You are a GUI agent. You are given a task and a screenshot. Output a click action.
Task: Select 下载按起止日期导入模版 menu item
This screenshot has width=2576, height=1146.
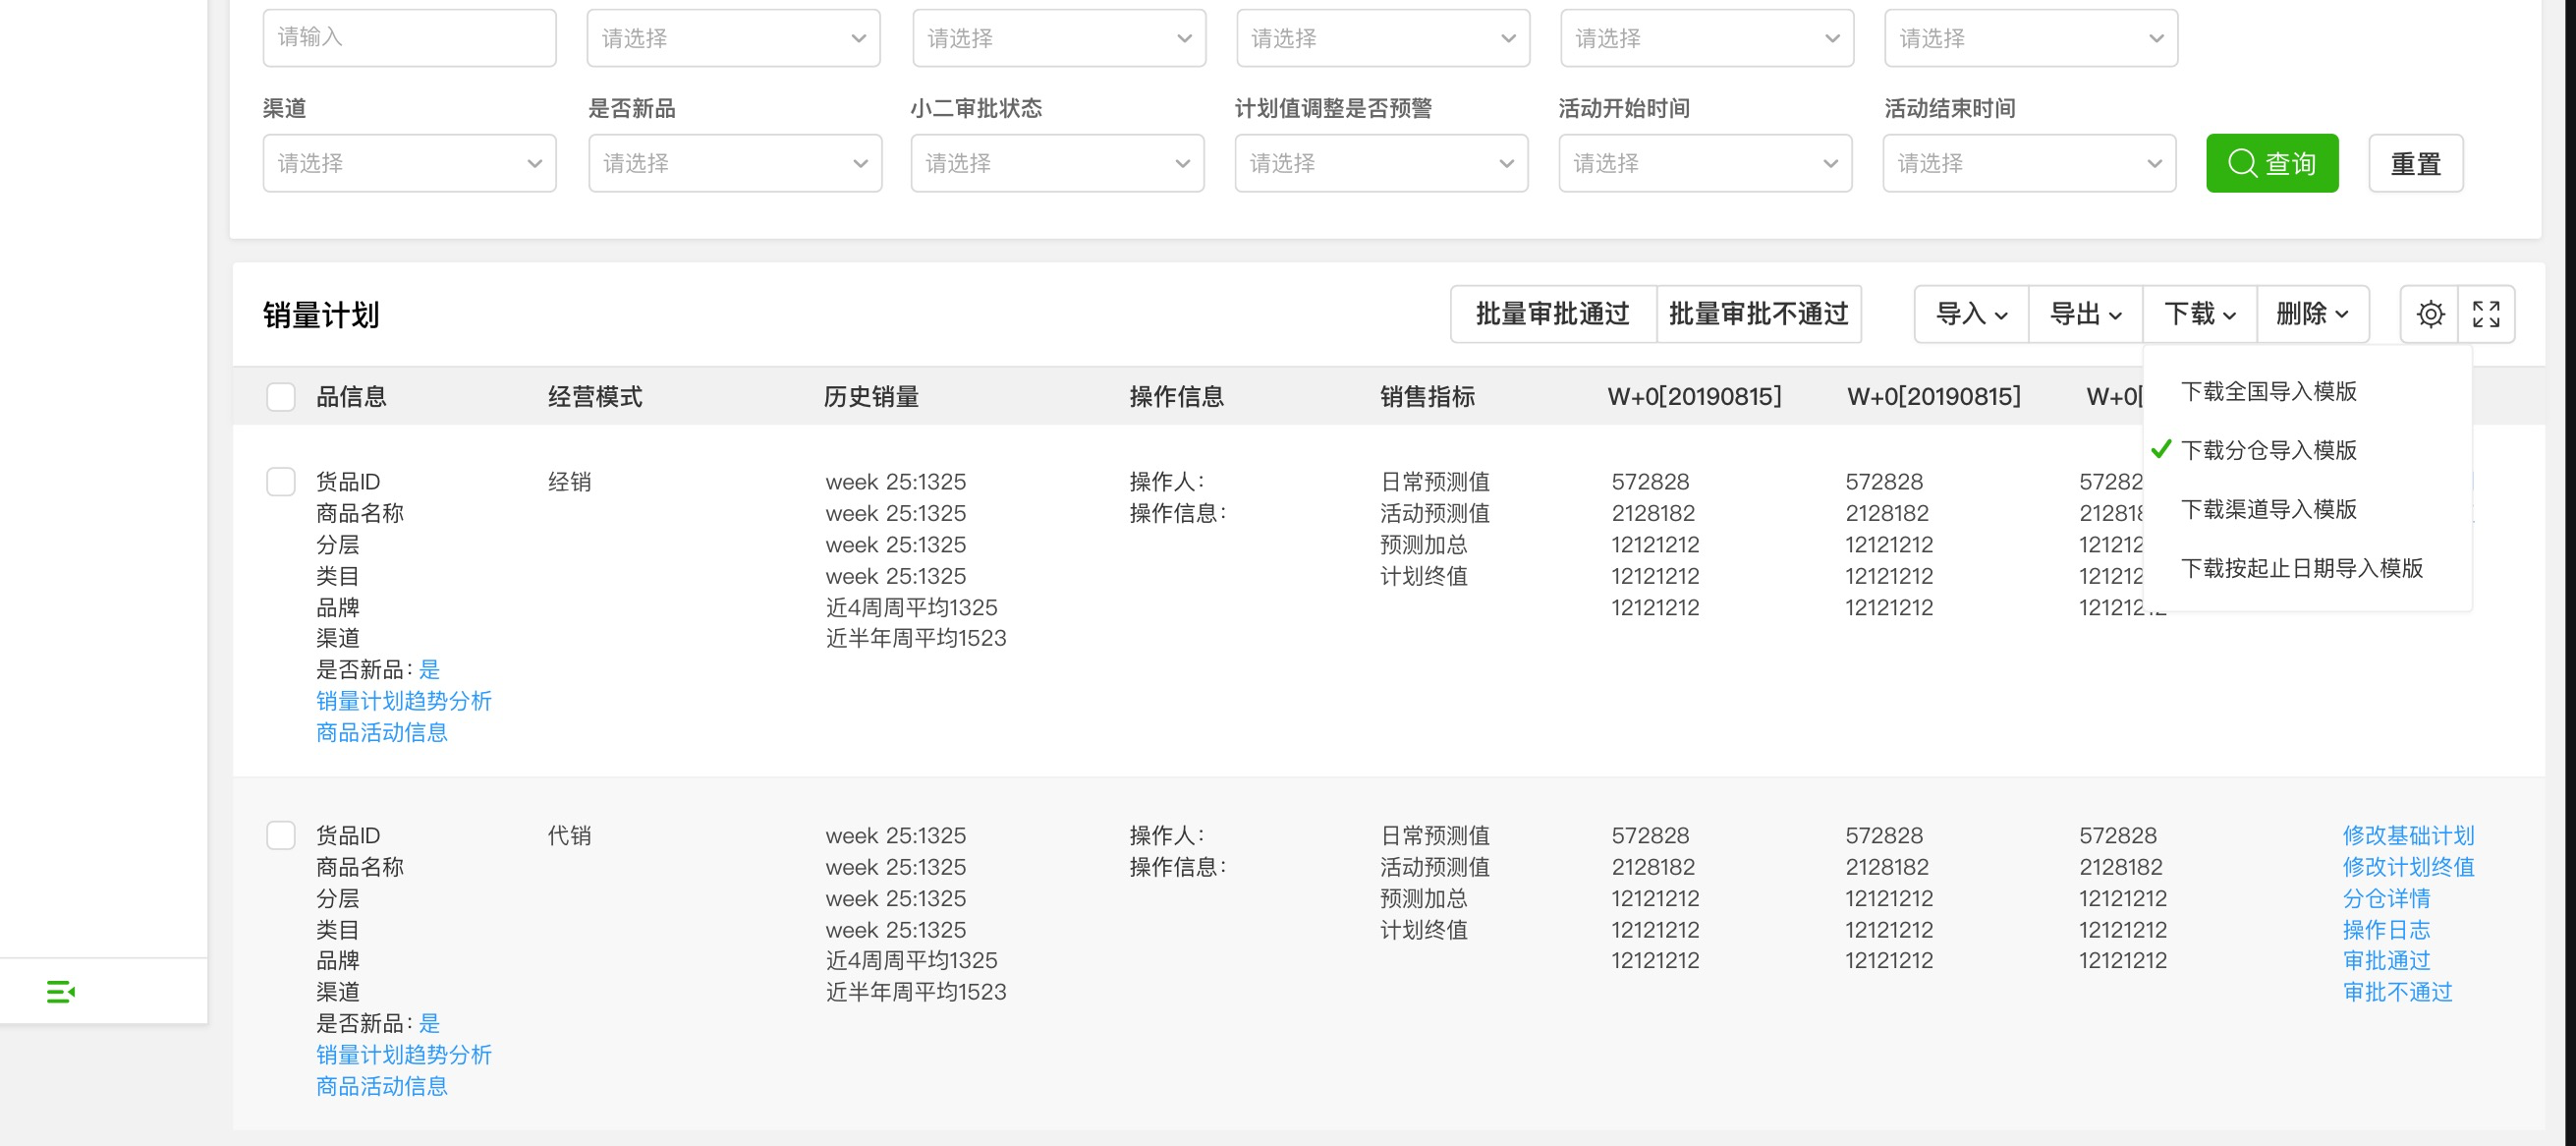(2308, 568)
